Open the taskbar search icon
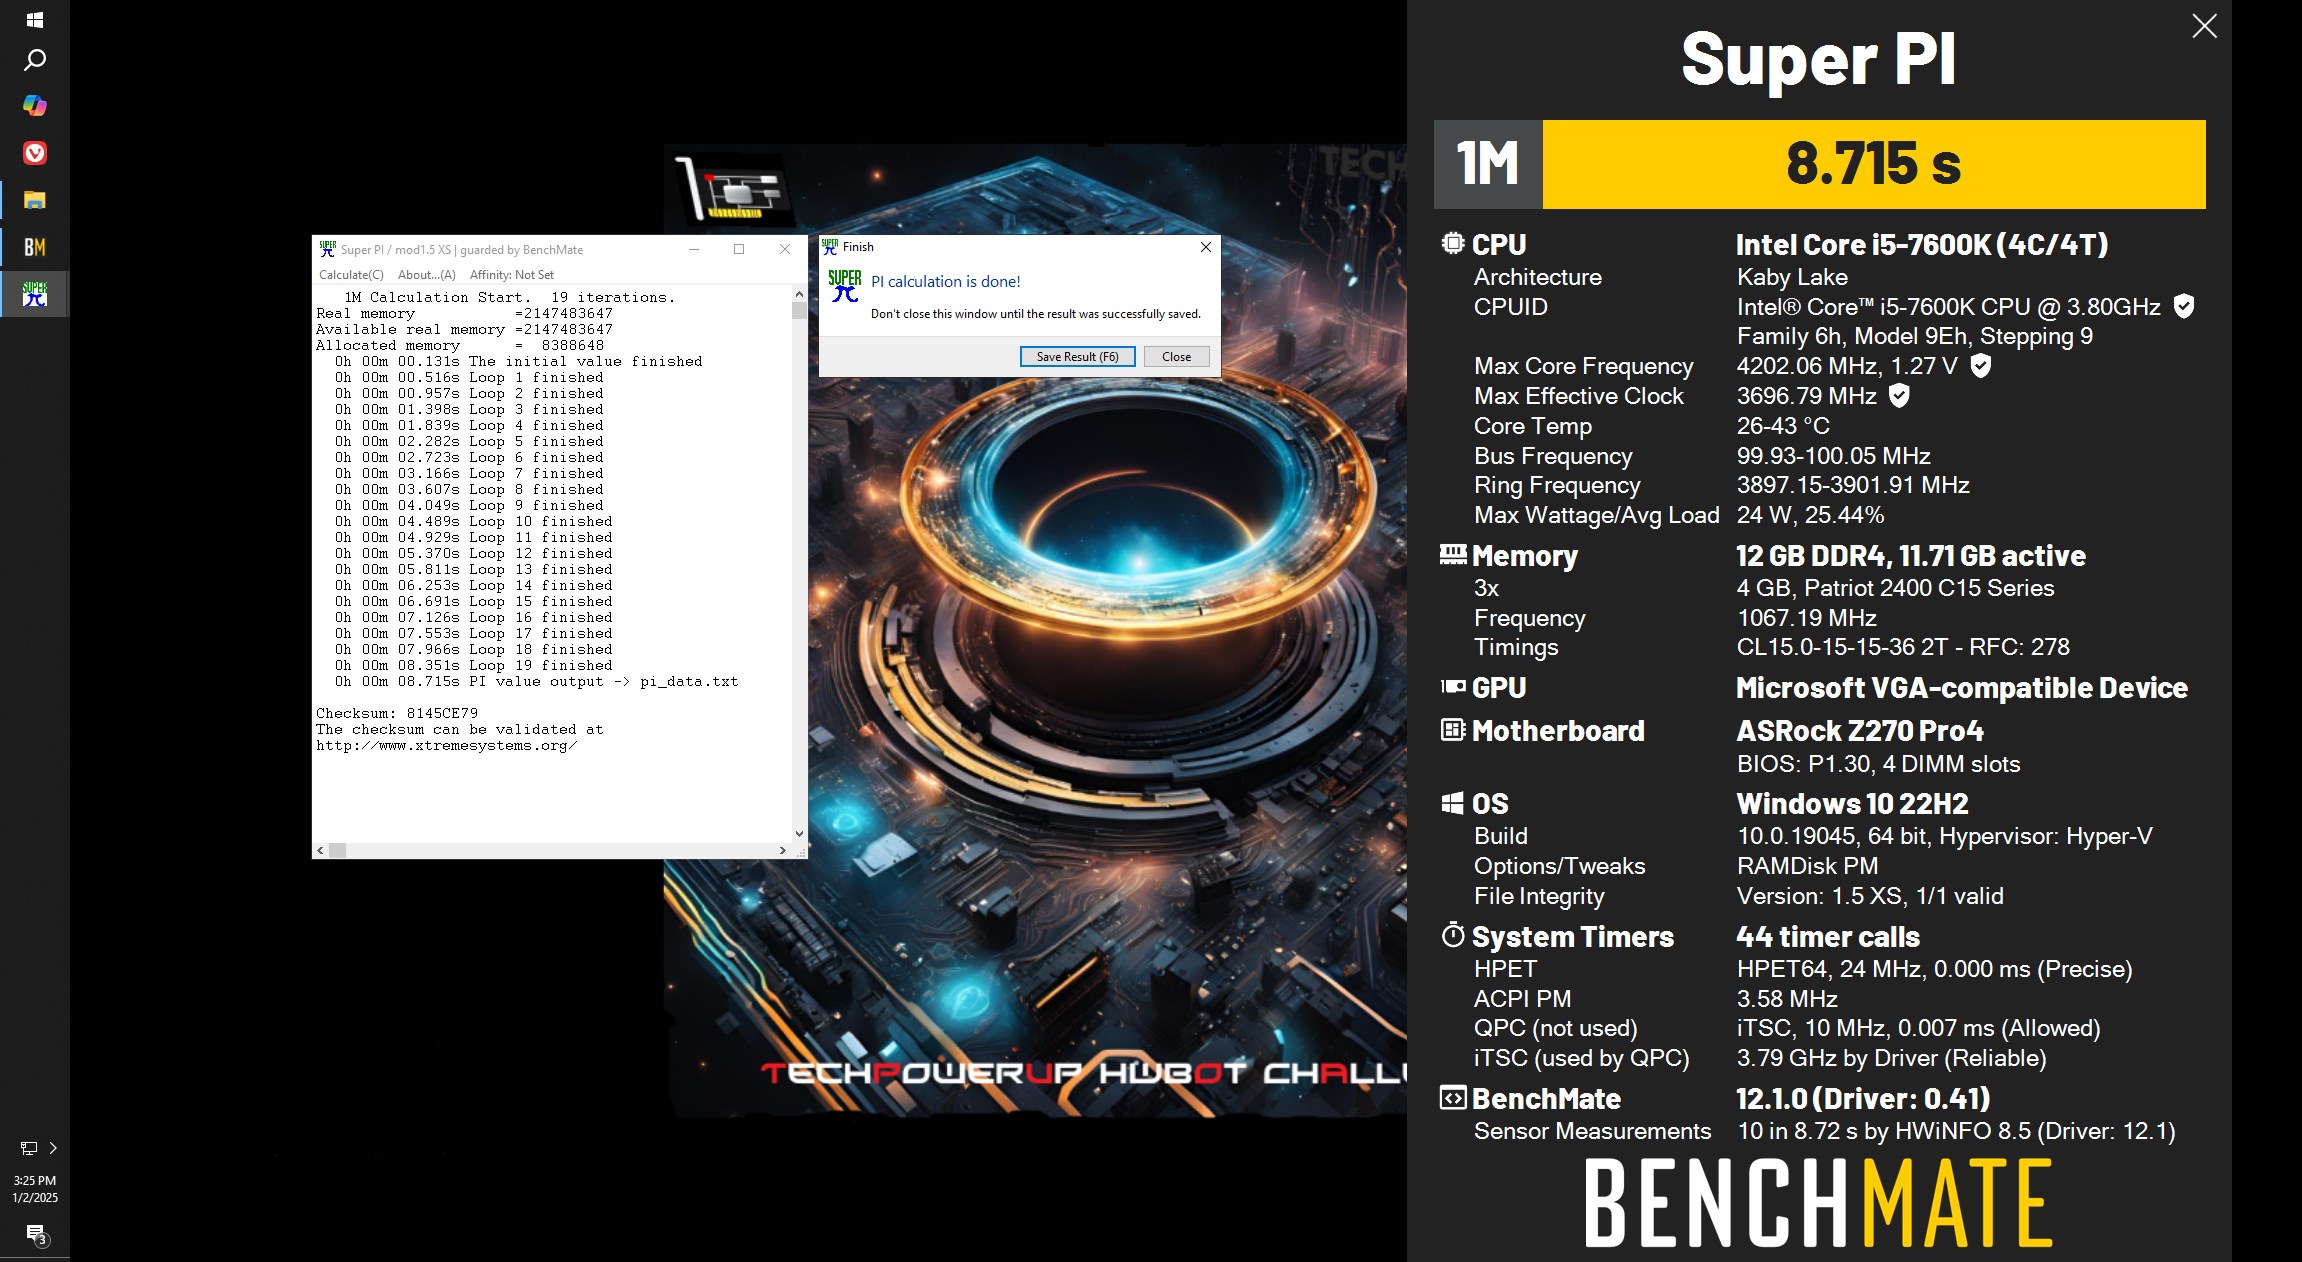The image size is (2302, 1262). coord(34,60)
